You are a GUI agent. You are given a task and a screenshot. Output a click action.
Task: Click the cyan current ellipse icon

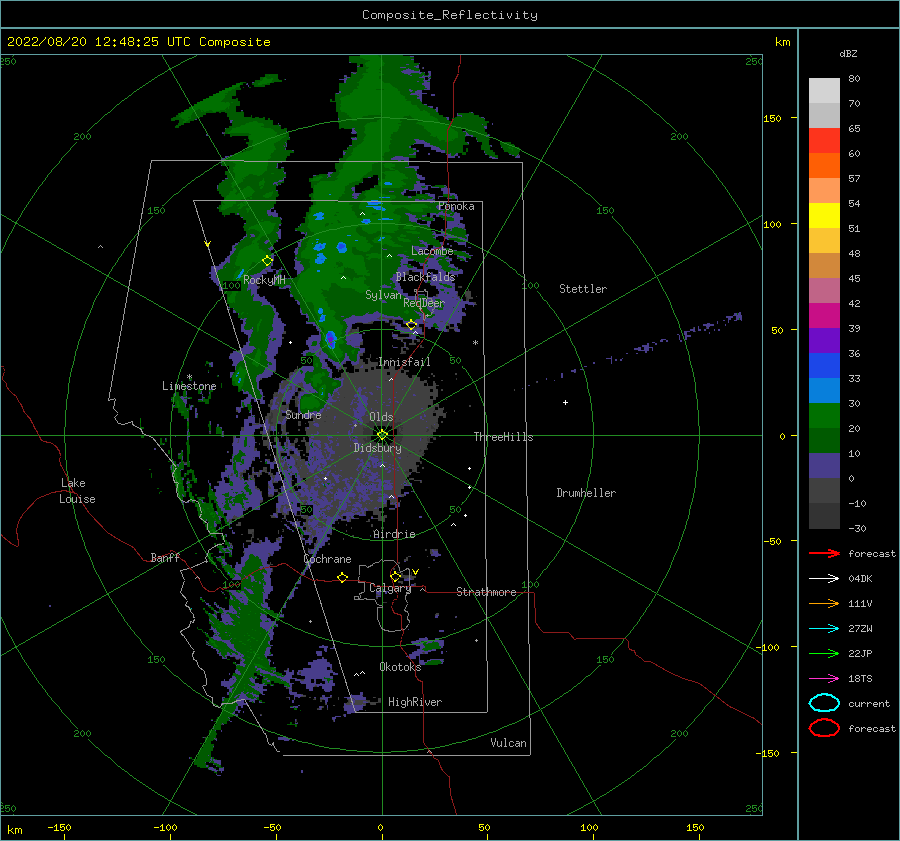point(824,703)
